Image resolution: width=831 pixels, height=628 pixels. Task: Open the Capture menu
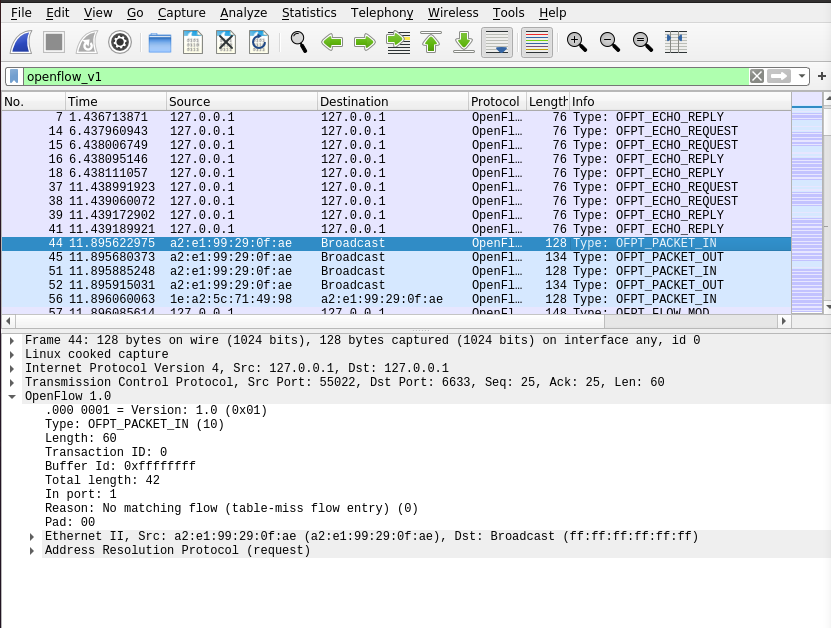[x=182, y=13]
